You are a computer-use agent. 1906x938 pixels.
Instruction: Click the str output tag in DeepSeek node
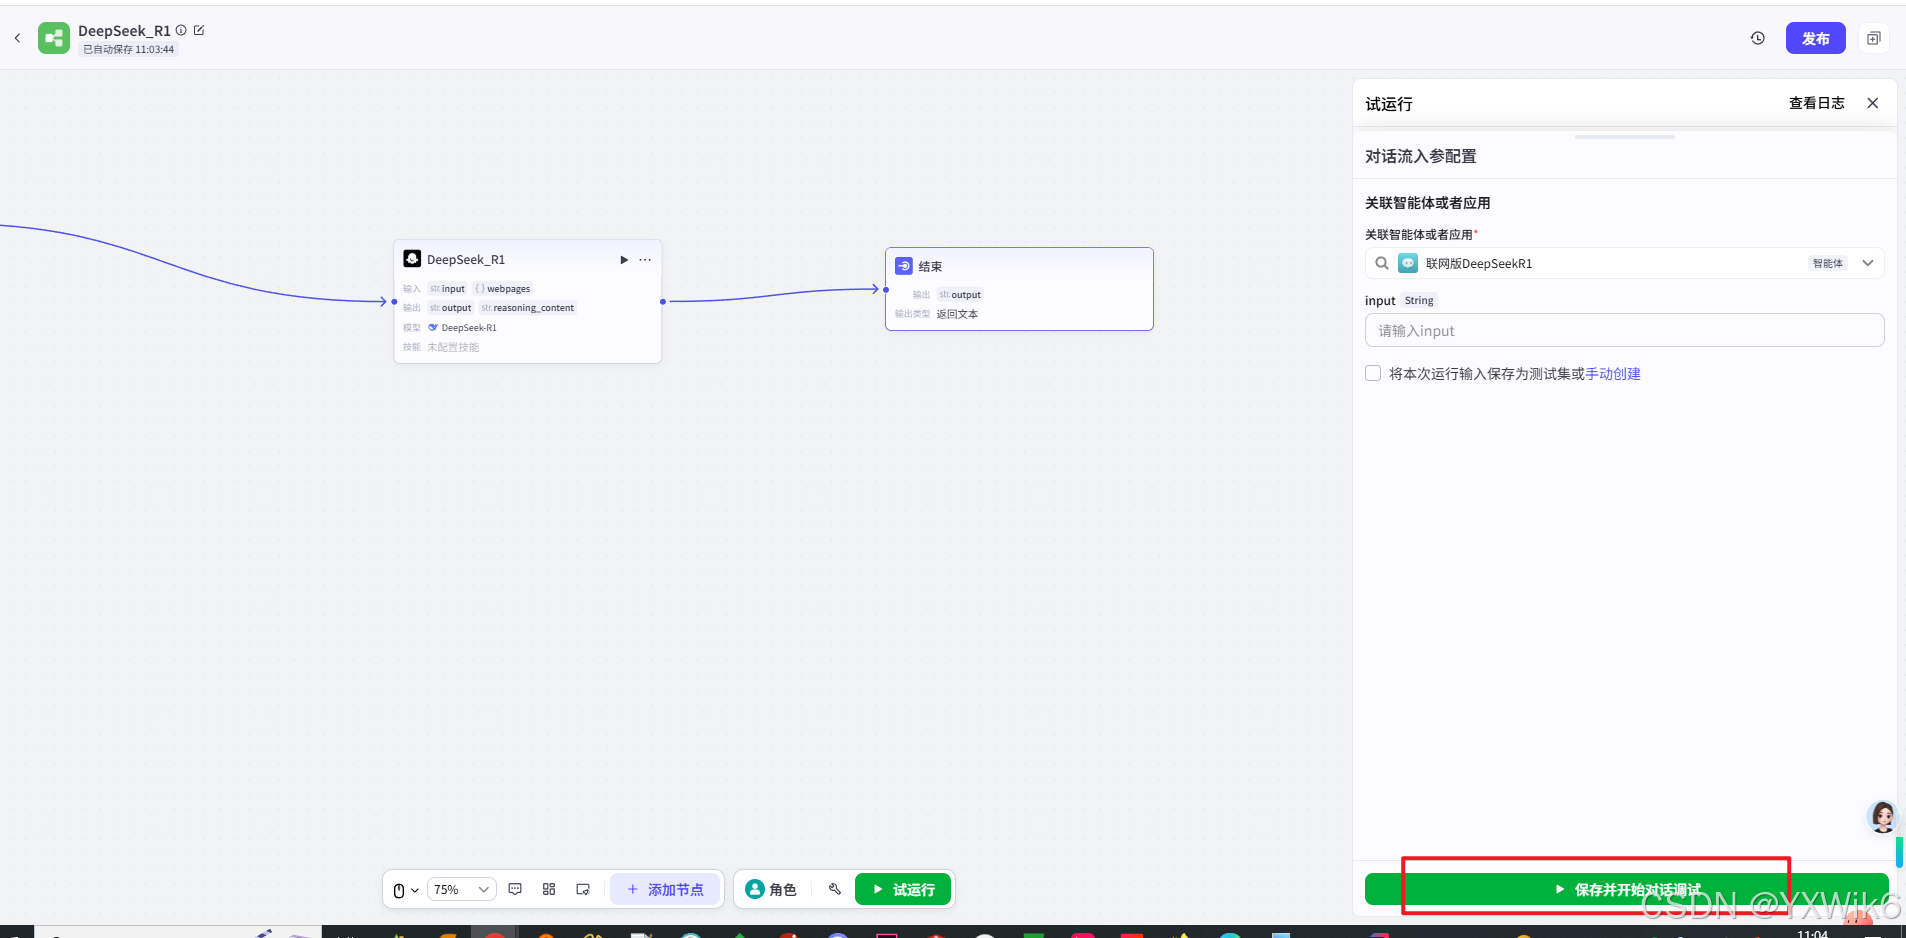click(x=450, y=308)
